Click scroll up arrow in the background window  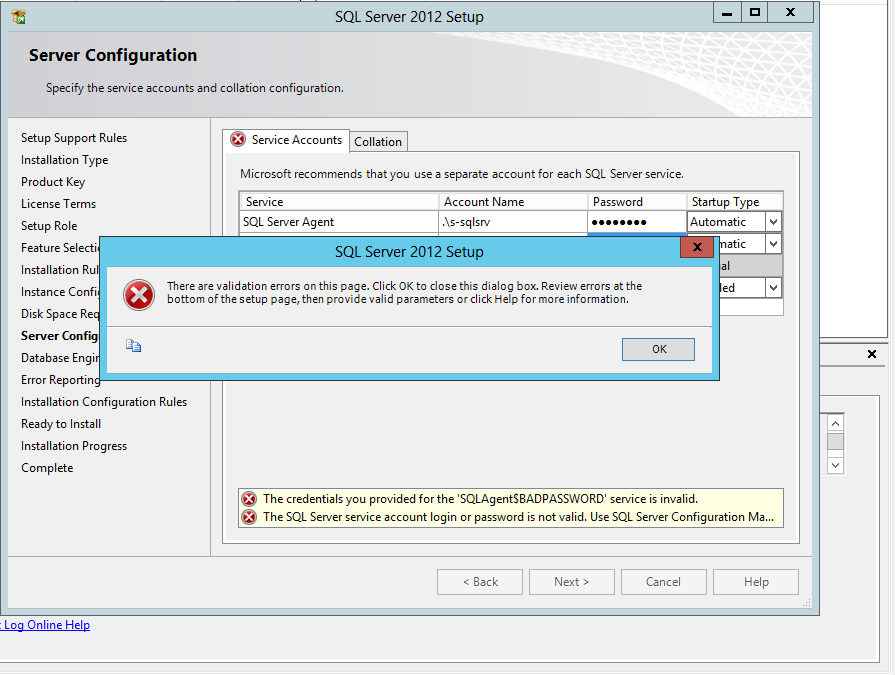[835, 423]
